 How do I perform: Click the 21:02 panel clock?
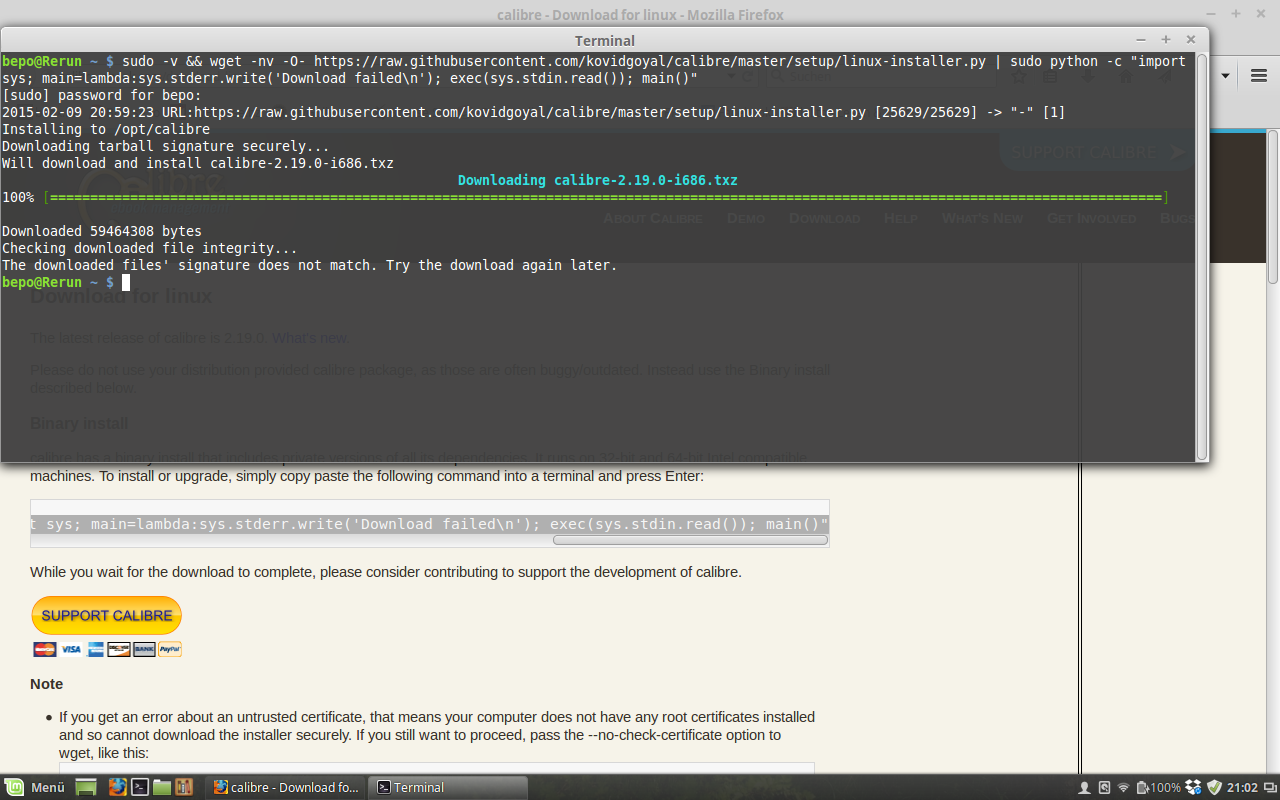(x=1242, y=788)
